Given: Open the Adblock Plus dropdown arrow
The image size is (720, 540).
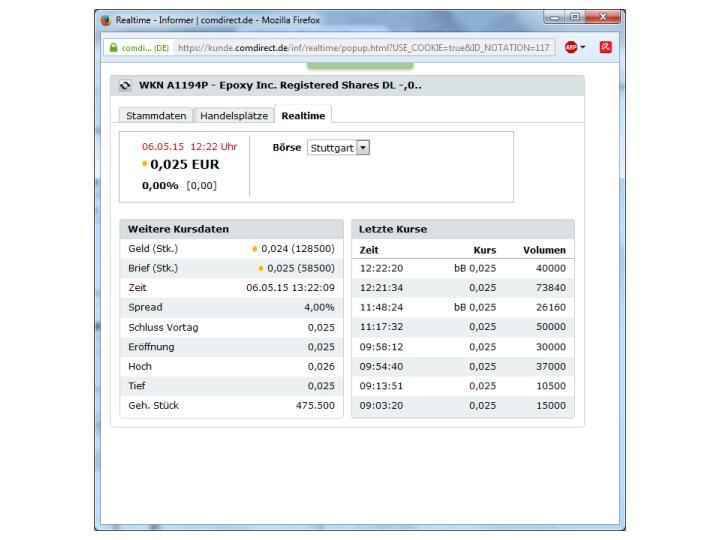Looking at the screenshot, I should [x=583, y=47].
